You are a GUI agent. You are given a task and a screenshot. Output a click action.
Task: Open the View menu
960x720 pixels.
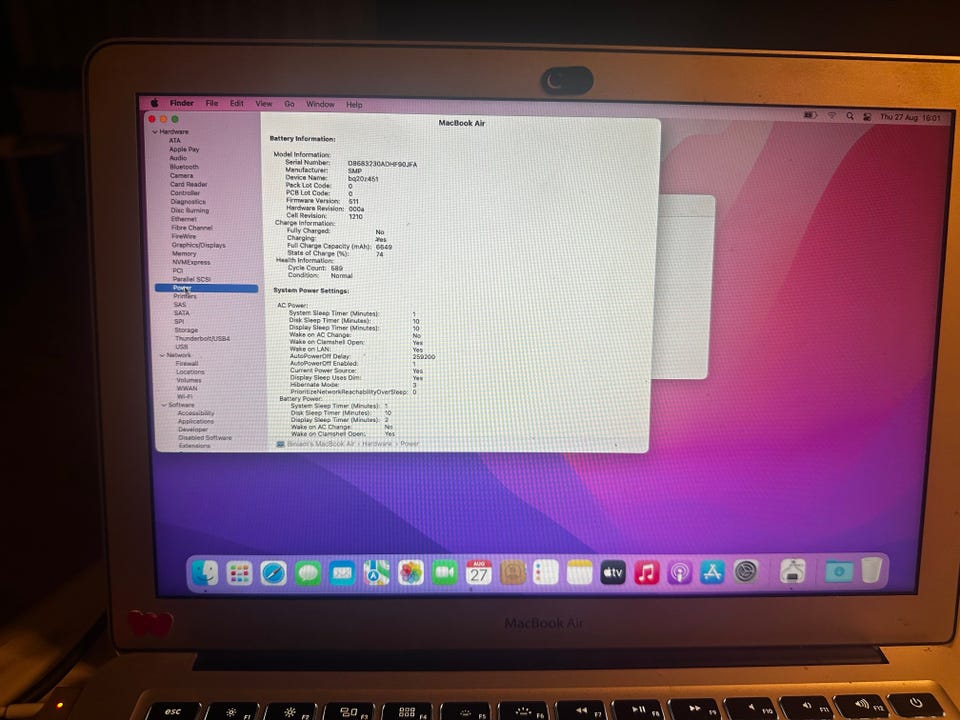click(264, 103)
